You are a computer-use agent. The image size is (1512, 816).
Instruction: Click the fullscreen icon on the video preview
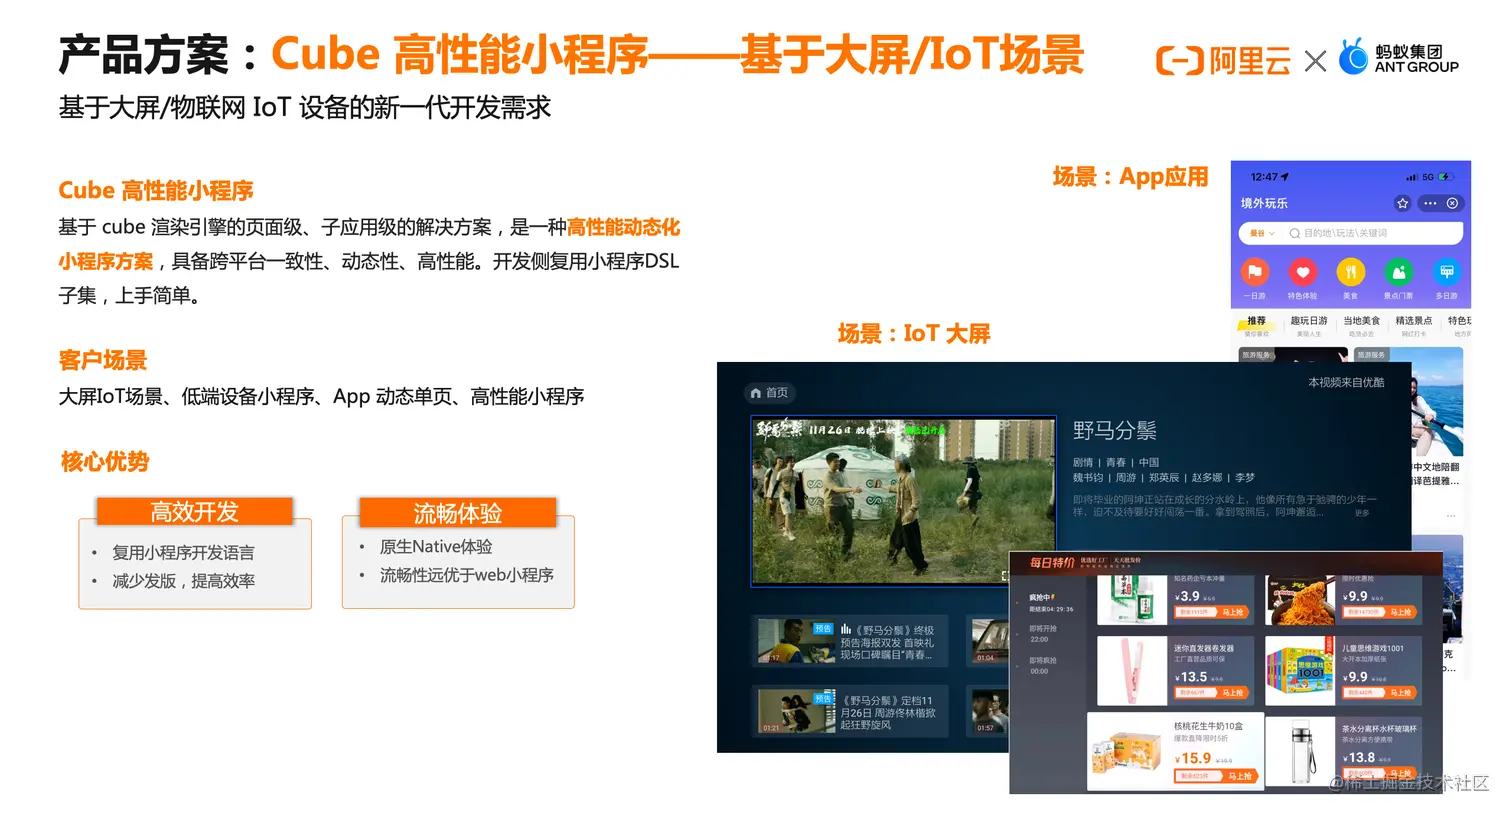(x=1005, y=575)
